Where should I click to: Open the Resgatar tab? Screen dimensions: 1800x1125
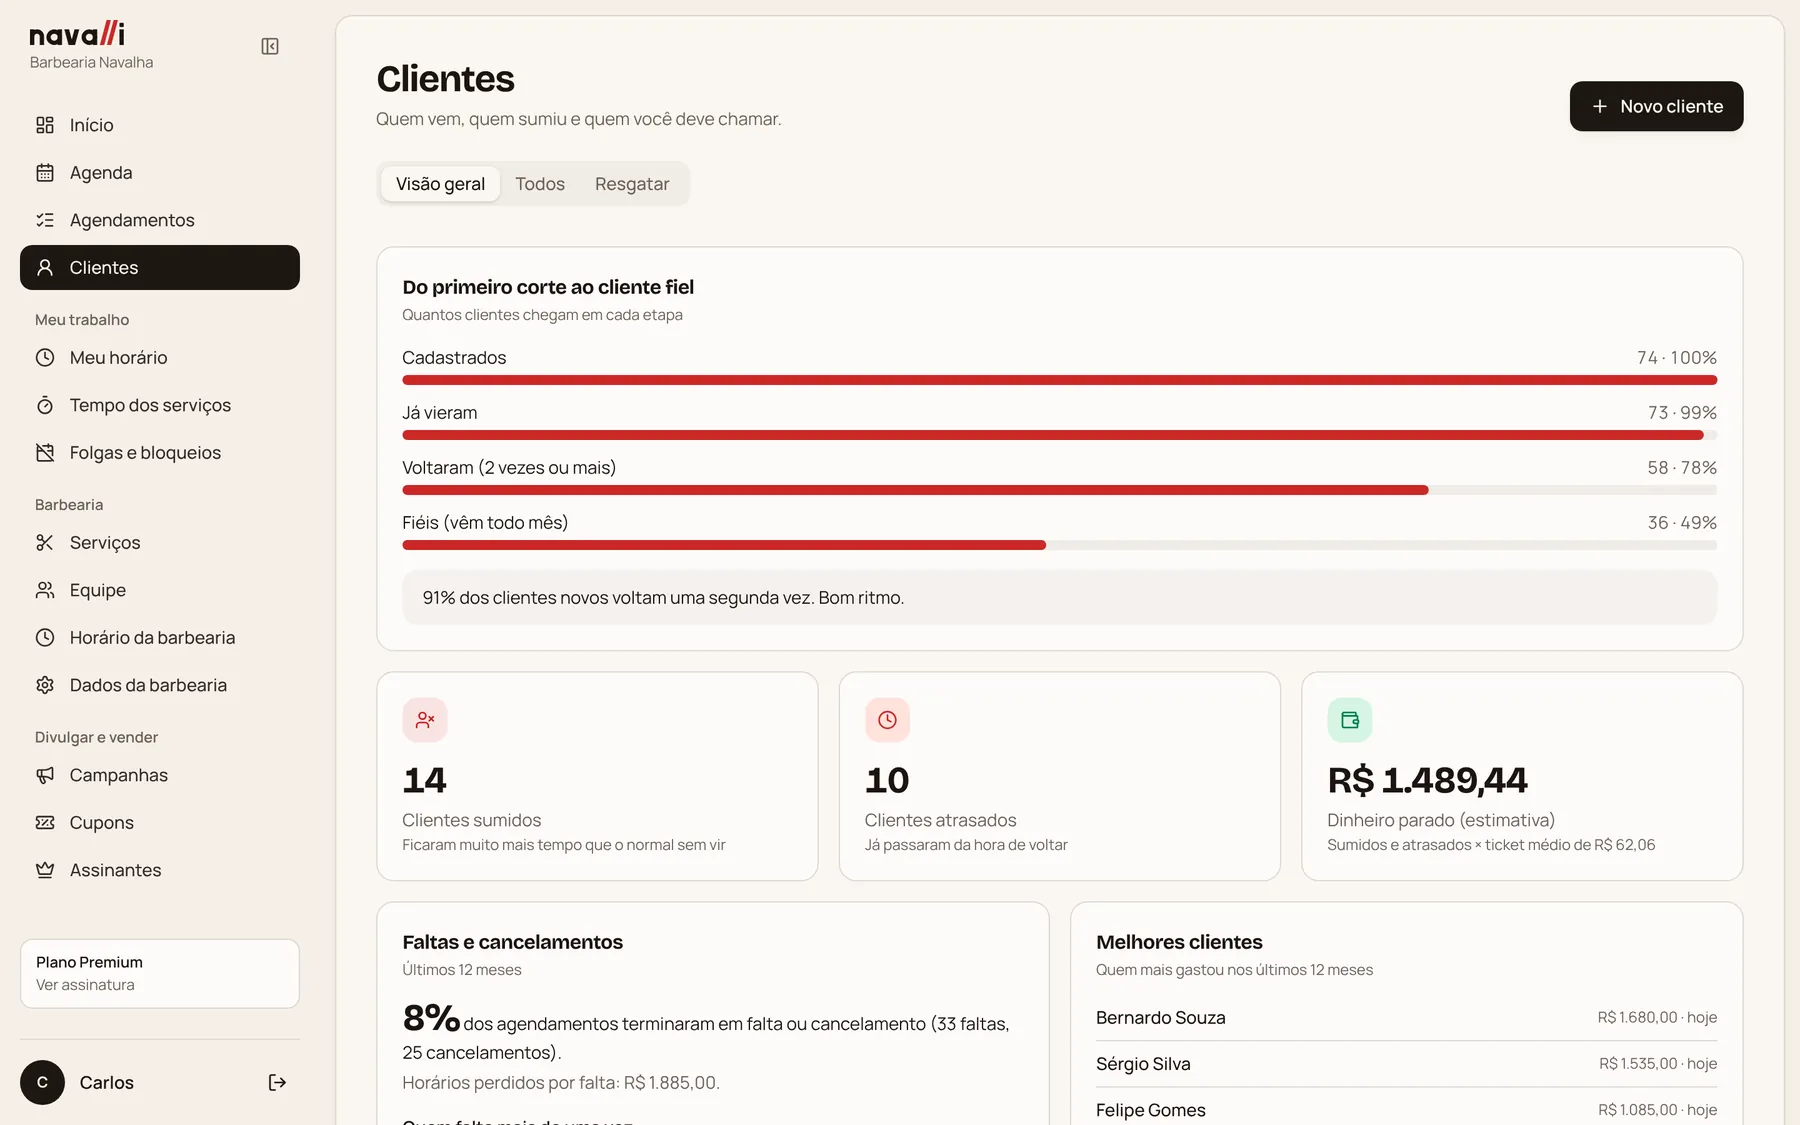(632, 184)
